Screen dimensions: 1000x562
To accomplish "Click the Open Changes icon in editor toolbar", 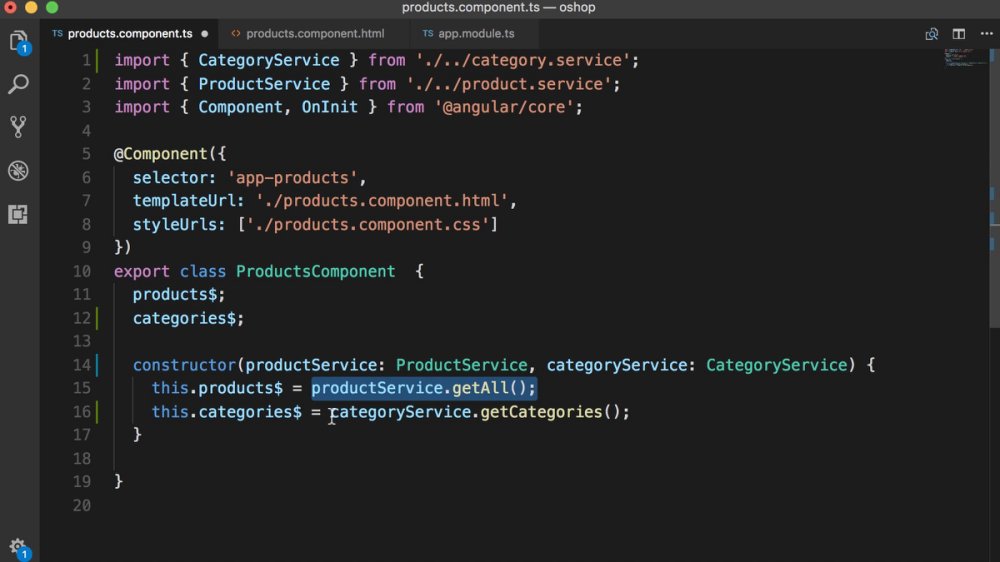I will click(932, 34).
